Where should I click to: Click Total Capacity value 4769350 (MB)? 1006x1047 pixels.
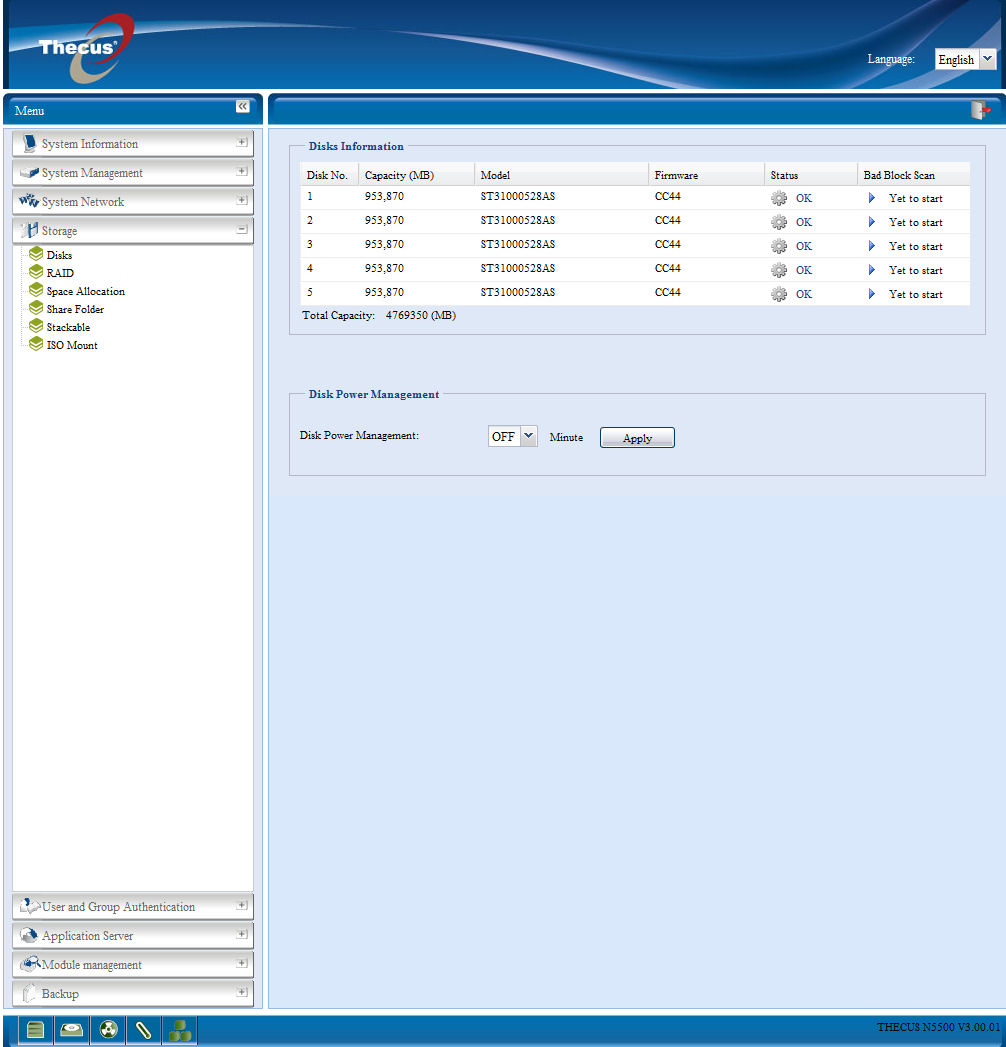pos(421,315)
